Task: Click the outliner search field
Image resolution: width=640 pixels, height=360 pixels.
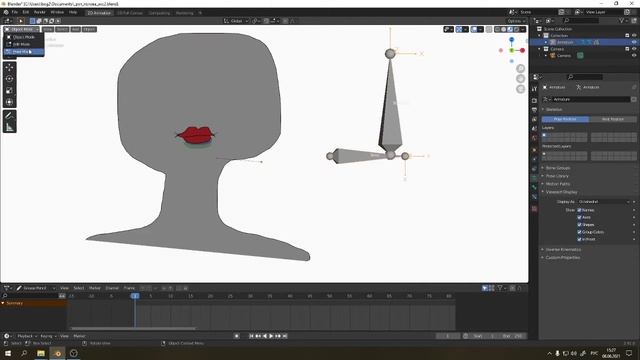Action: (x=581, y=20)
